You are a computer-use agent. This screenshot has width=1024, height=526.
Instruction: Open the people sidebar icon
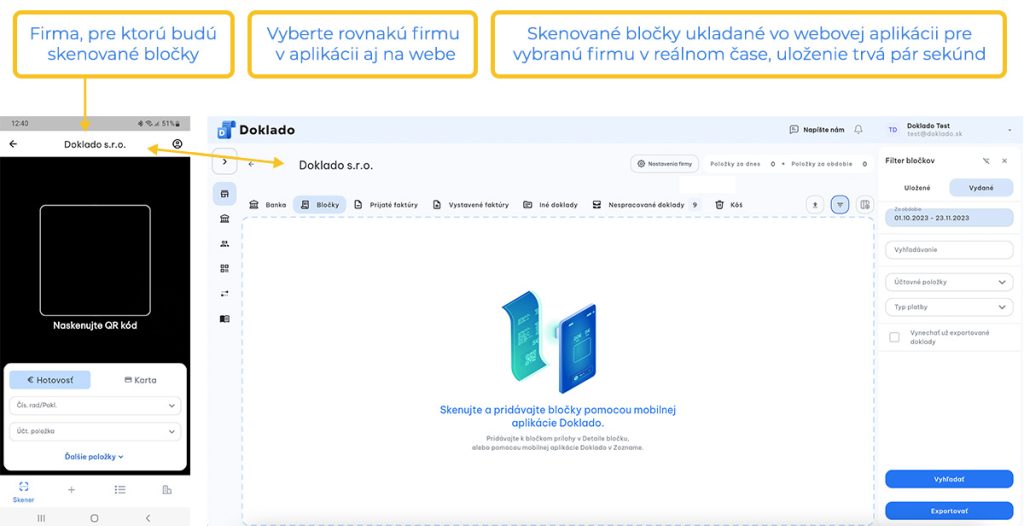pyautogui.click(x=225, y=244)
